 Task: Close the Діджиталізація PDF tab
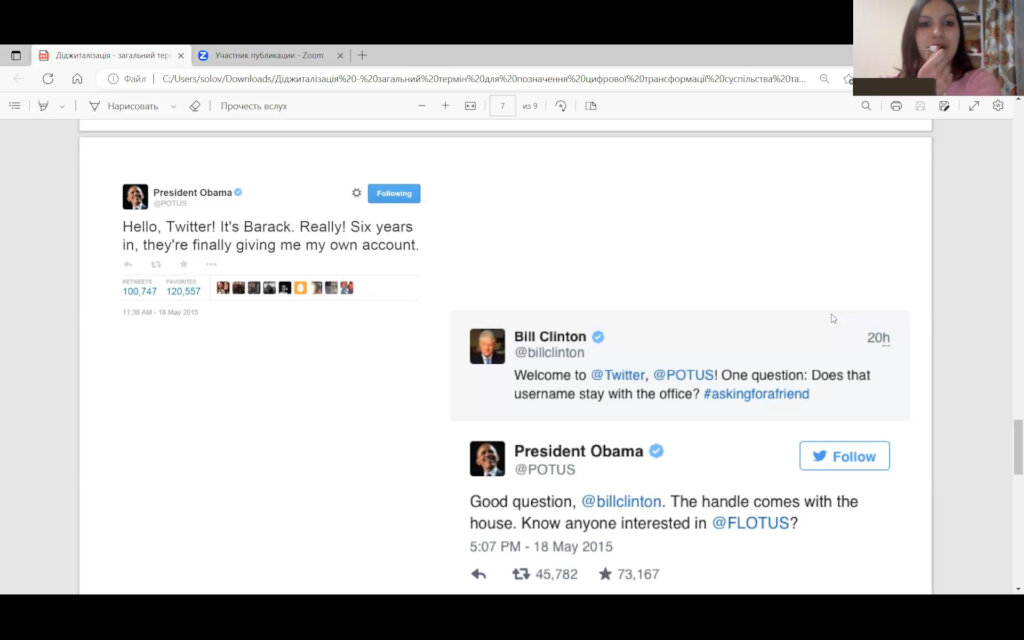point(181,56)
